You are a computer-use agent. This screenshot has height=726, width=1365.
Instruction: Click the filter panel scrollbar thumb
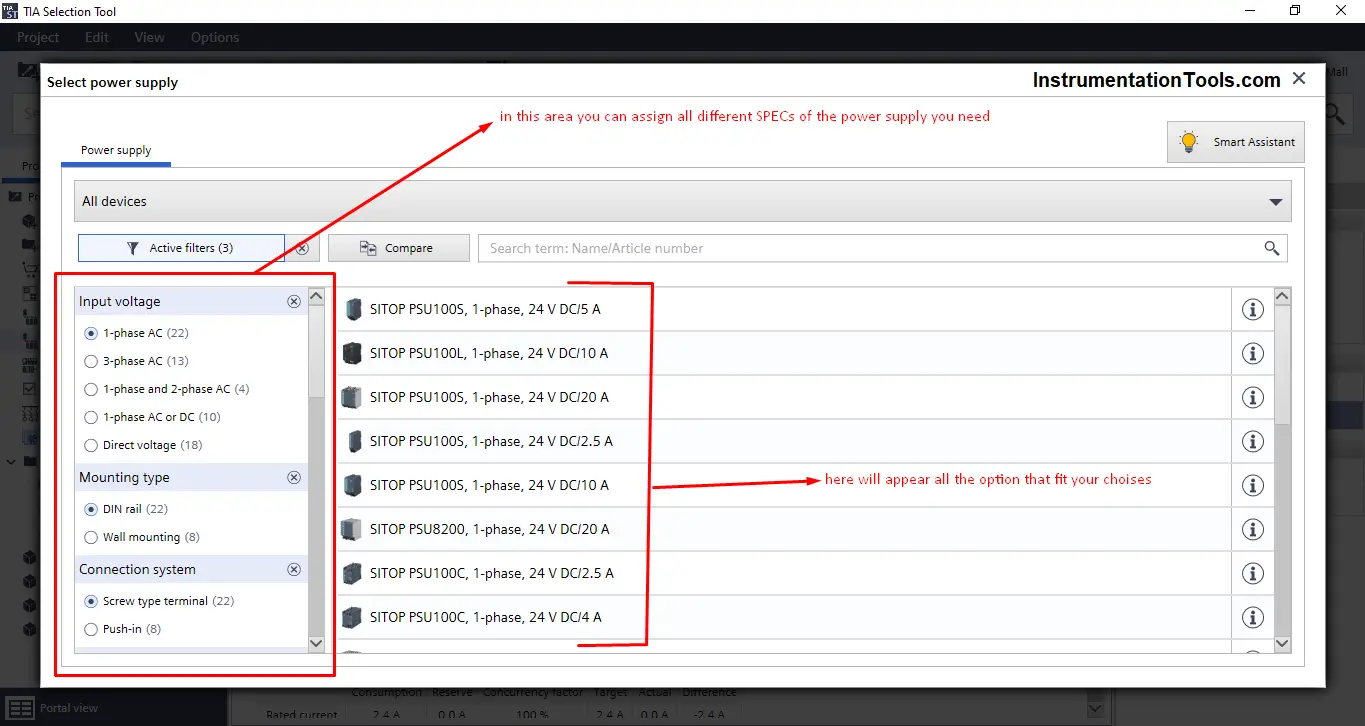tap(316, 350)
